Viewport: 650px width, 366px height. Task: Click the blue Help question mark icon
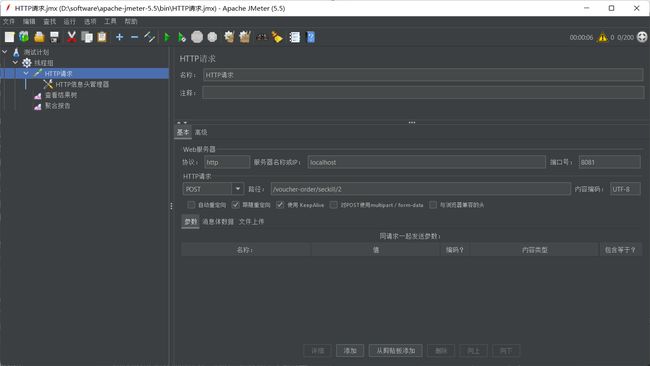310,37
